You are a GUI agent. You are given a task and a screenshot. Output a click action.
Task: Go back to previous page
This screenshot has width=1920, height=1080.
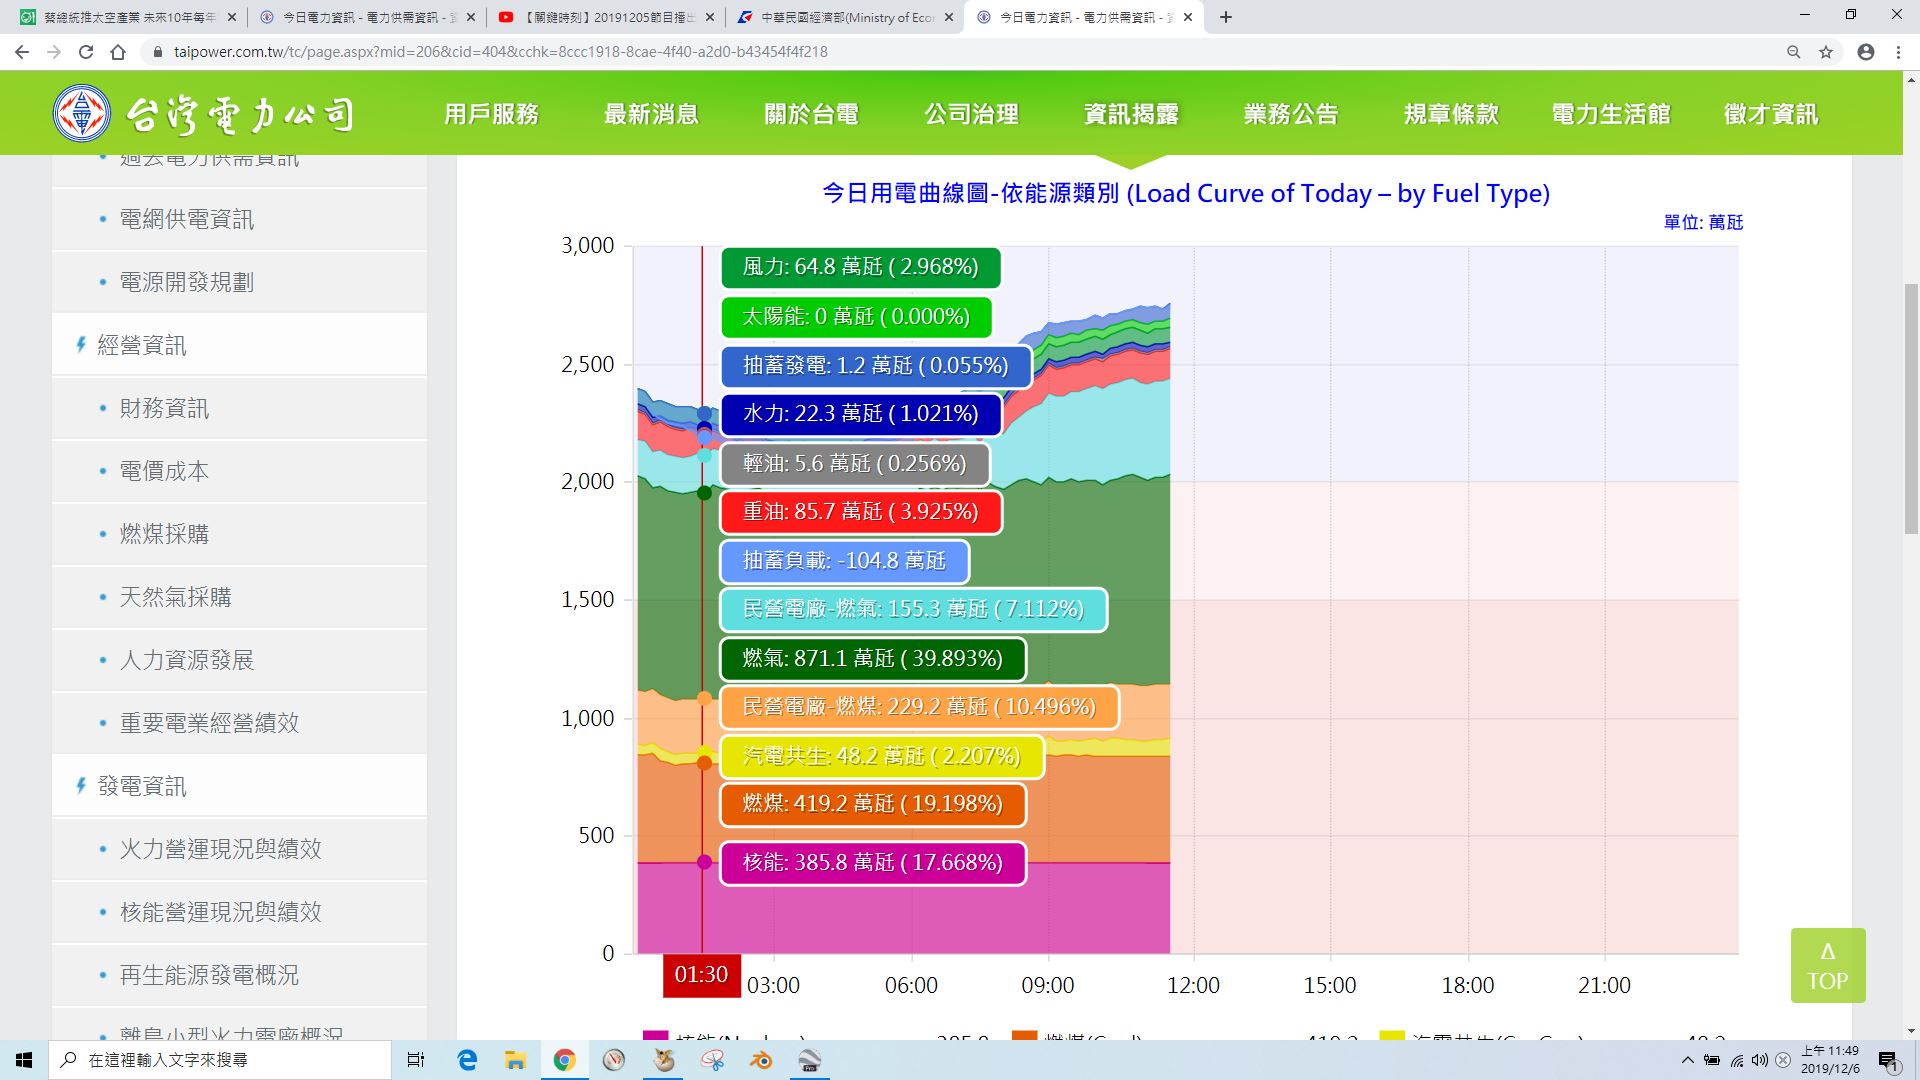22,52
